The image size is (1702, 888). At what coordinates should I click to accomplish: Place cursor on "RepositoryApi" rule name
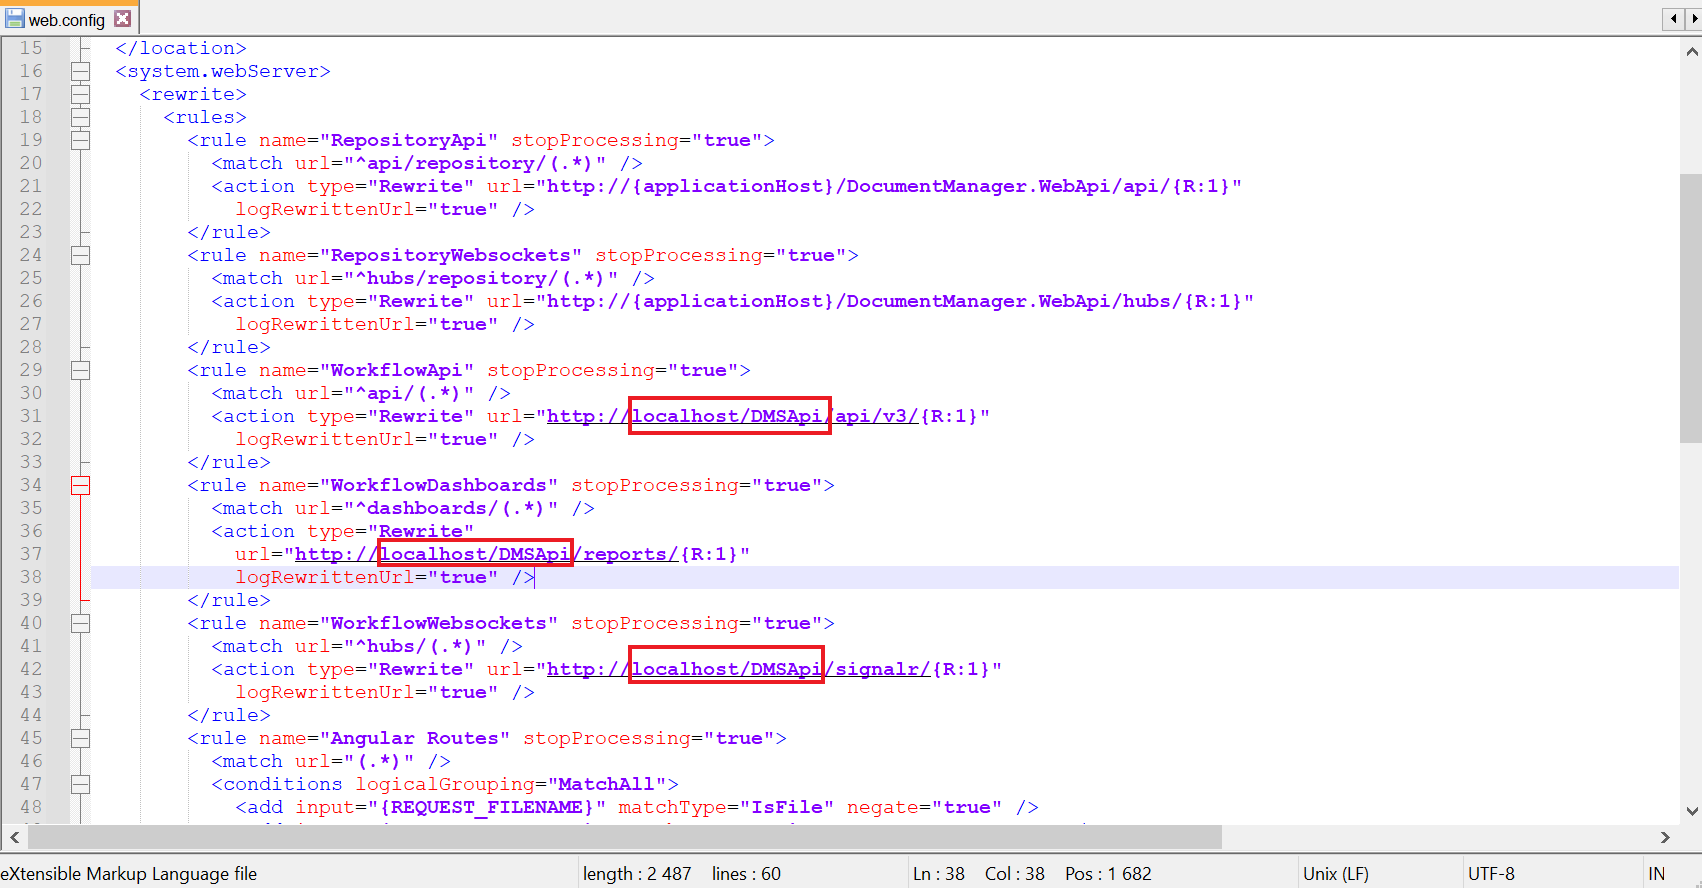(x=408, y=140)
